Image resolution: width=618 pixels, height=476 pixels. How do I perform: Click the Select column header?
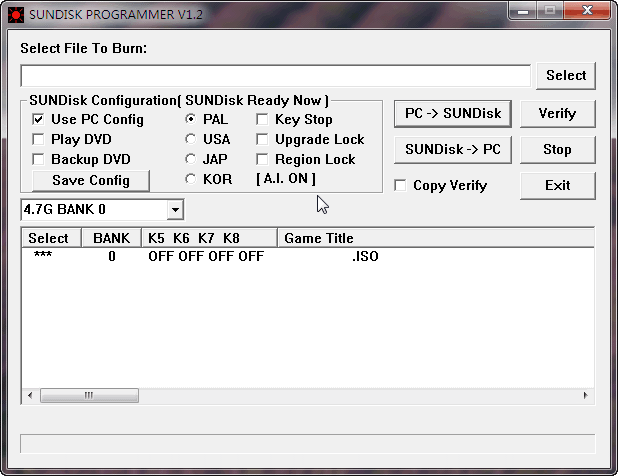pyautogui.click(x=51, y=238)
